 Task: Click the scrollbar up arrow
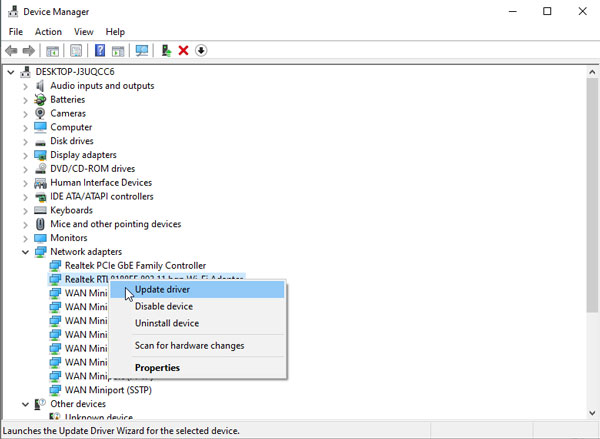tap(592, 72)
